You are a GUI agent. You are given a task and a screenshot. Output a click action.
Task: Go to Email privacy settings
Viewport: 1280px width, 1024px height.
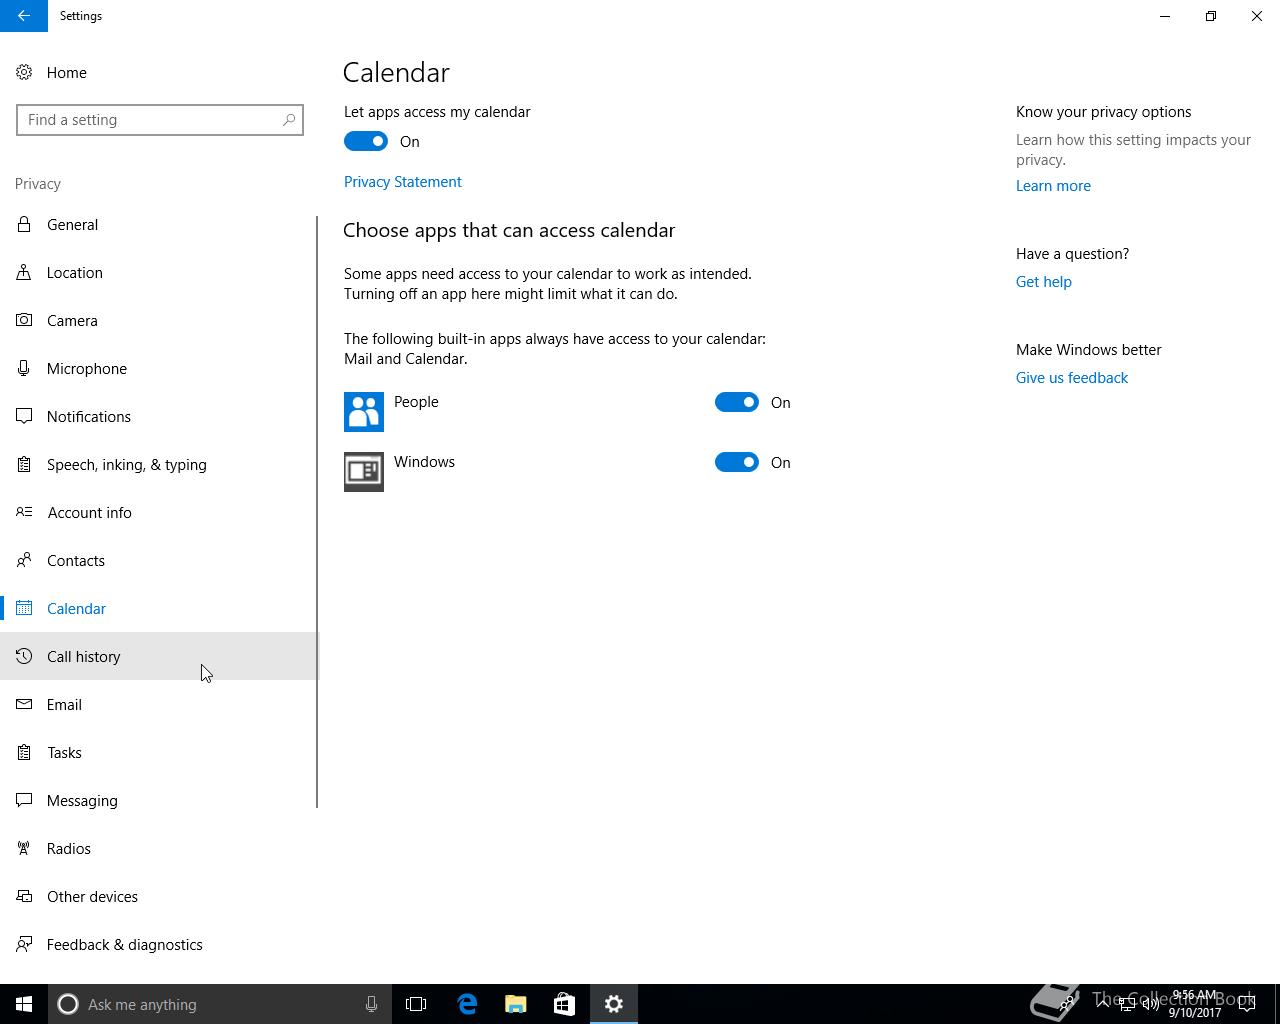158,704
